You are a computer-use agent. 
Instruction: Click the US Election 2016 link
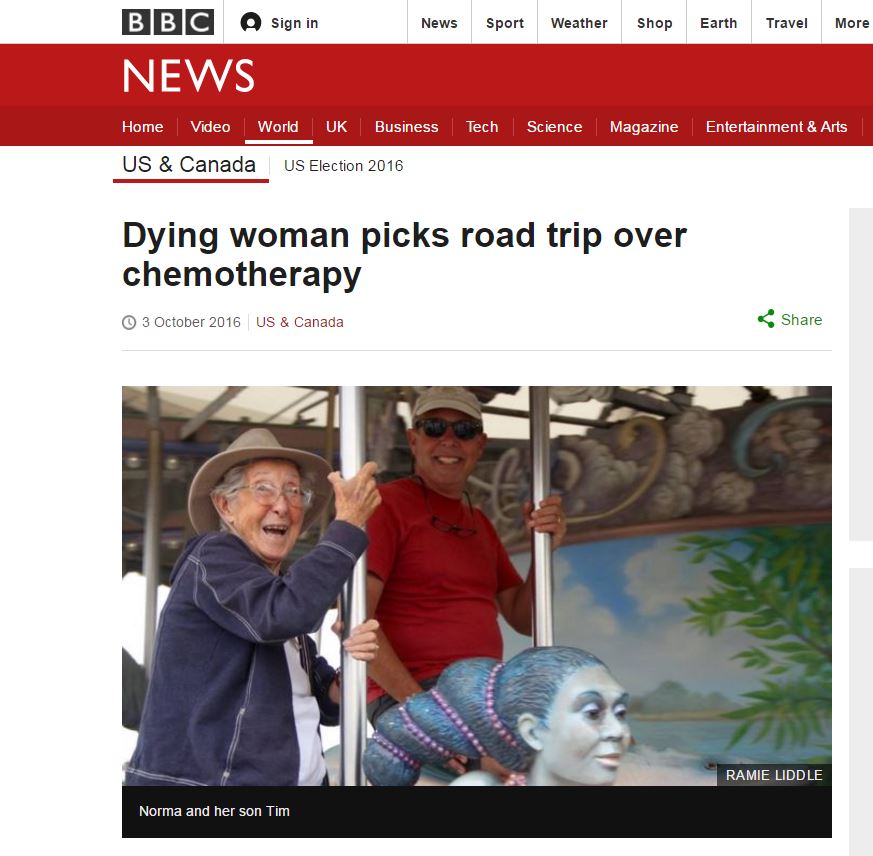[344, 166]
